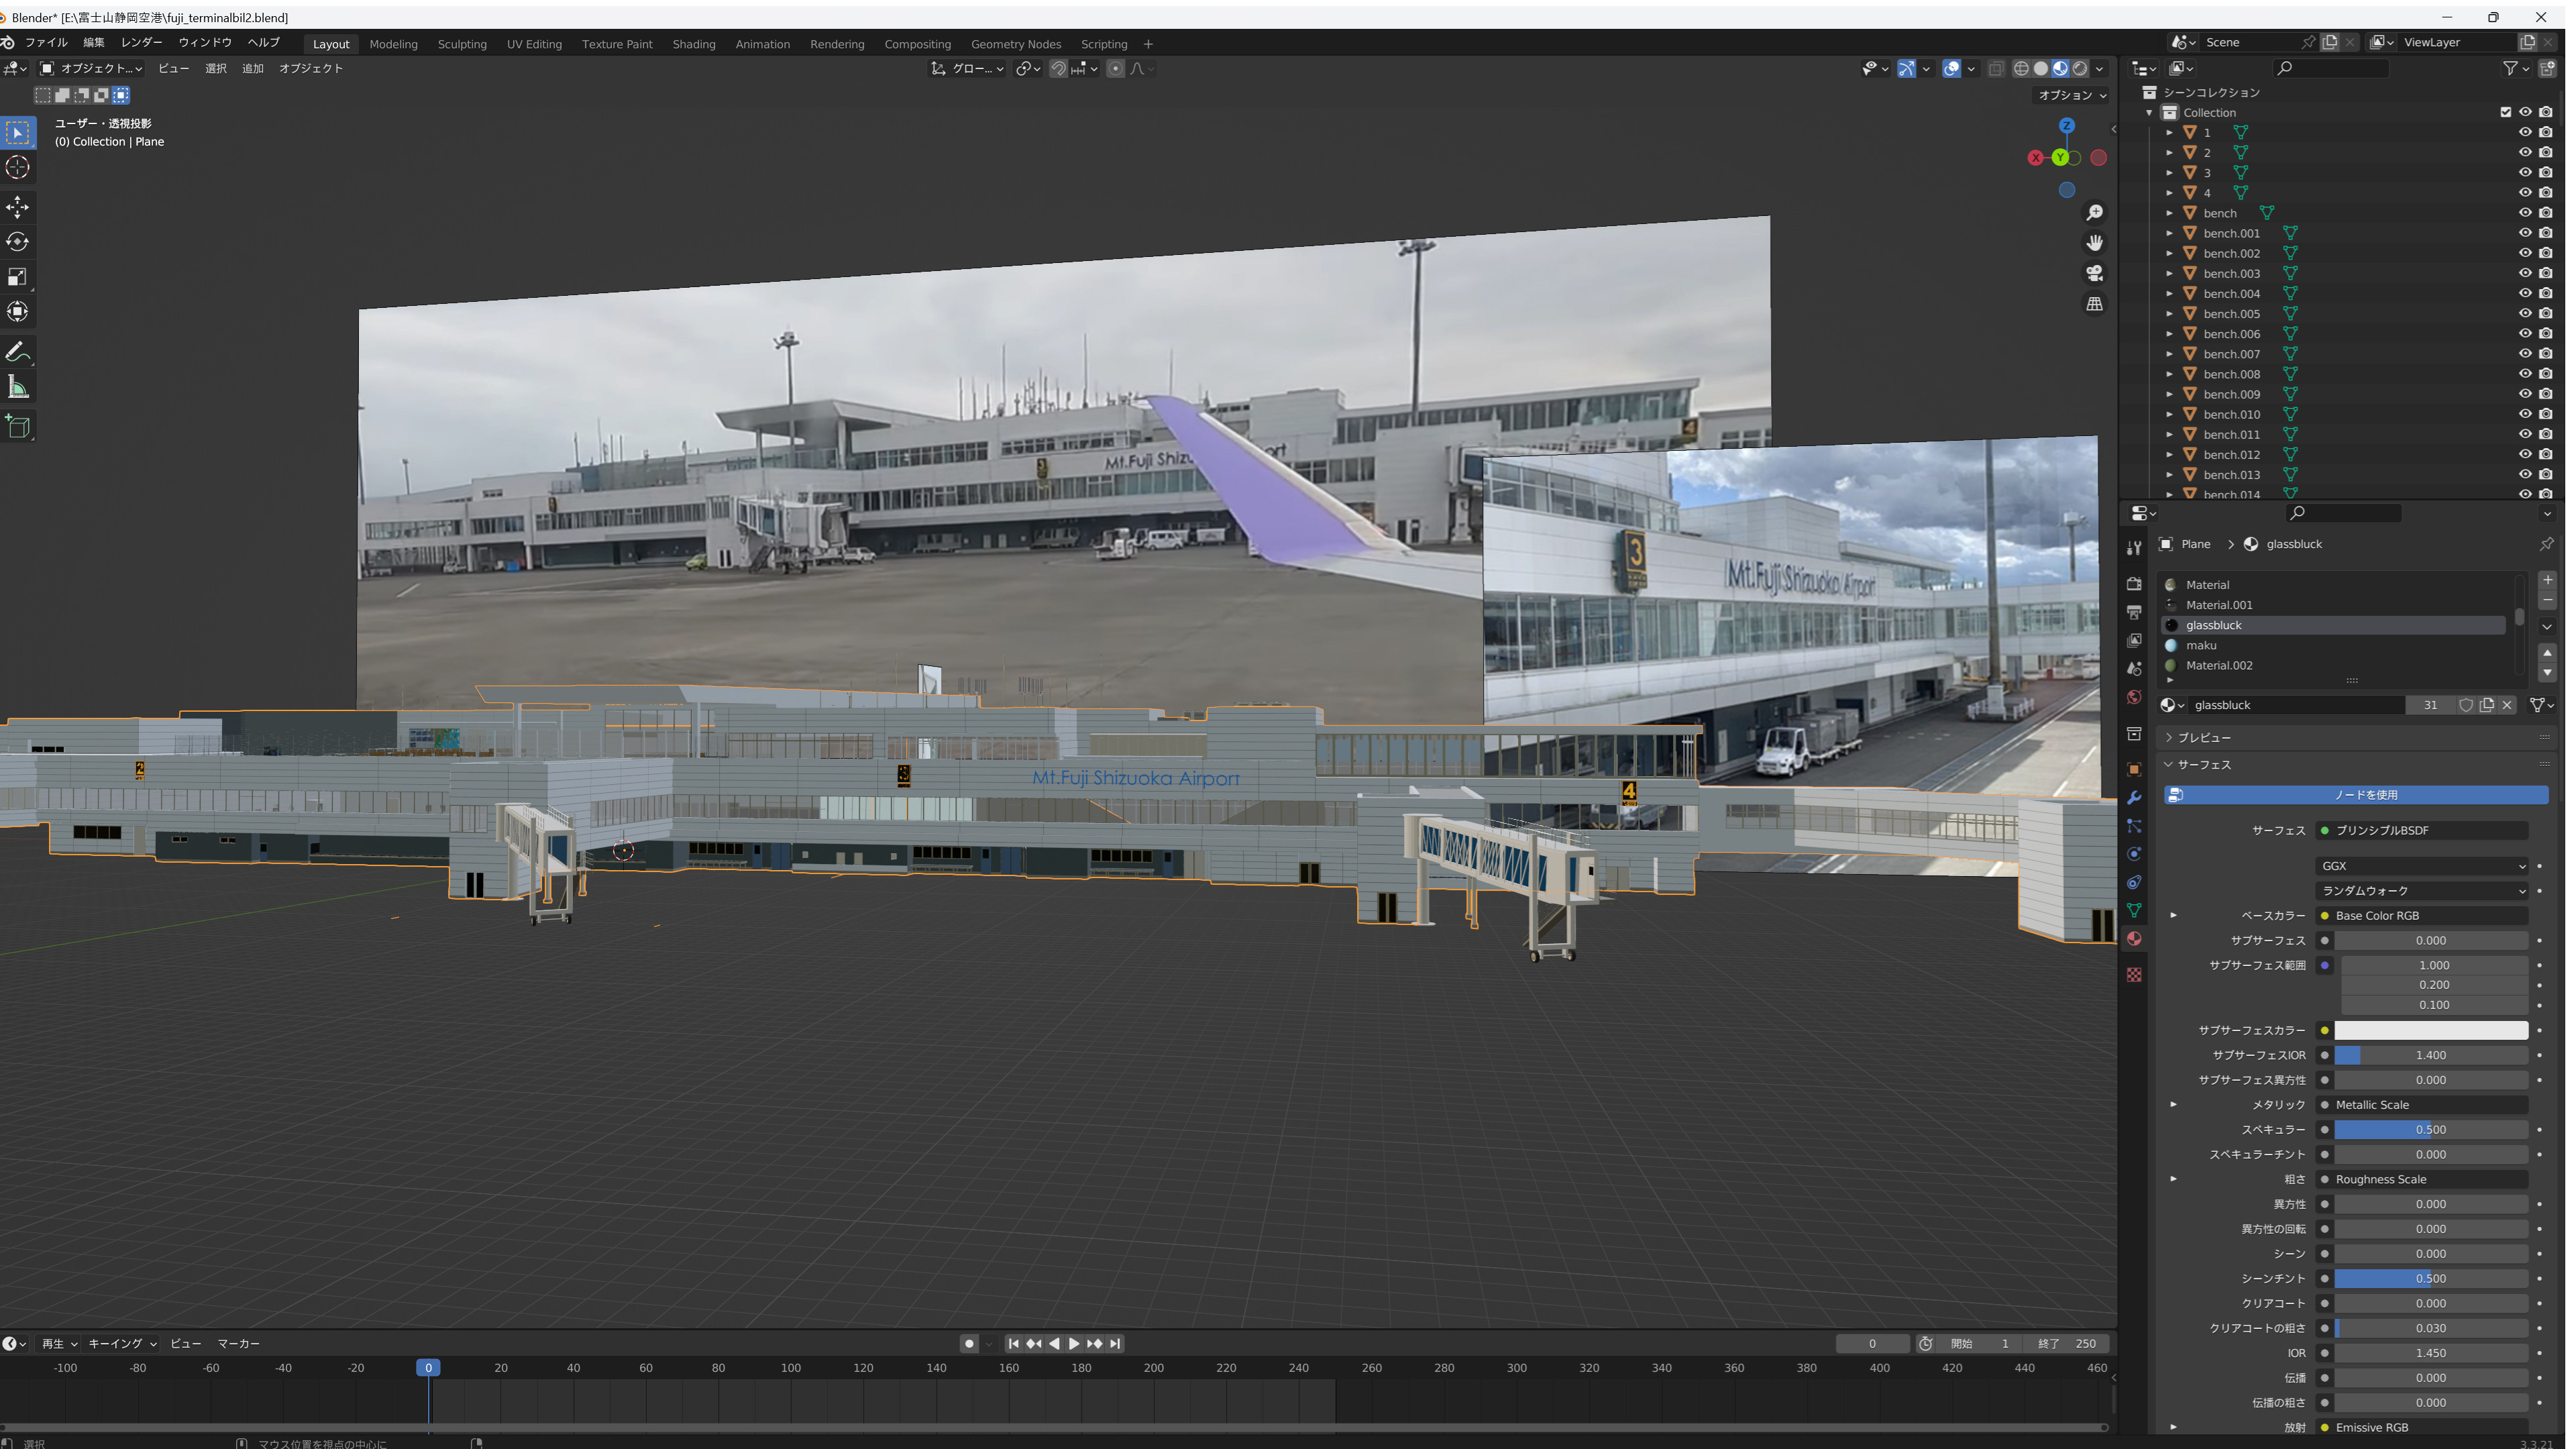Open the Render properties tab icon
2576x1449 pixels.
[2134, 584]
